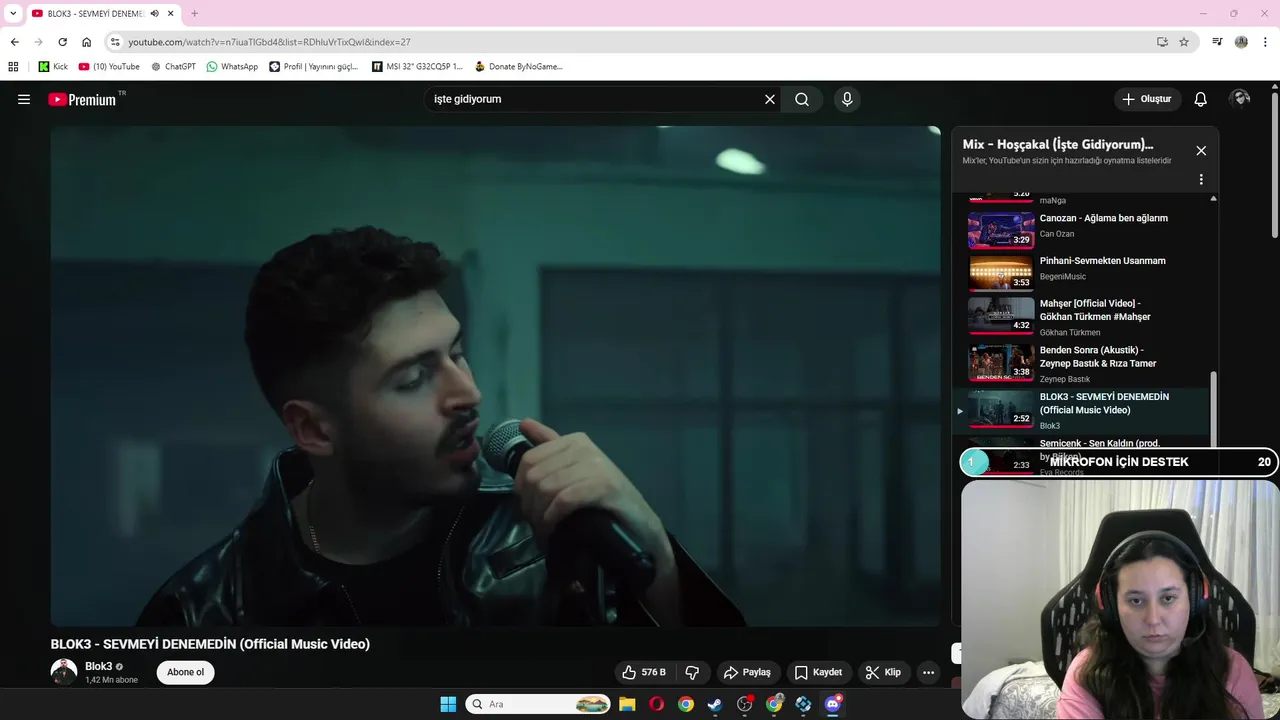
Task: Click the video player frame
Action: [495, 376]
